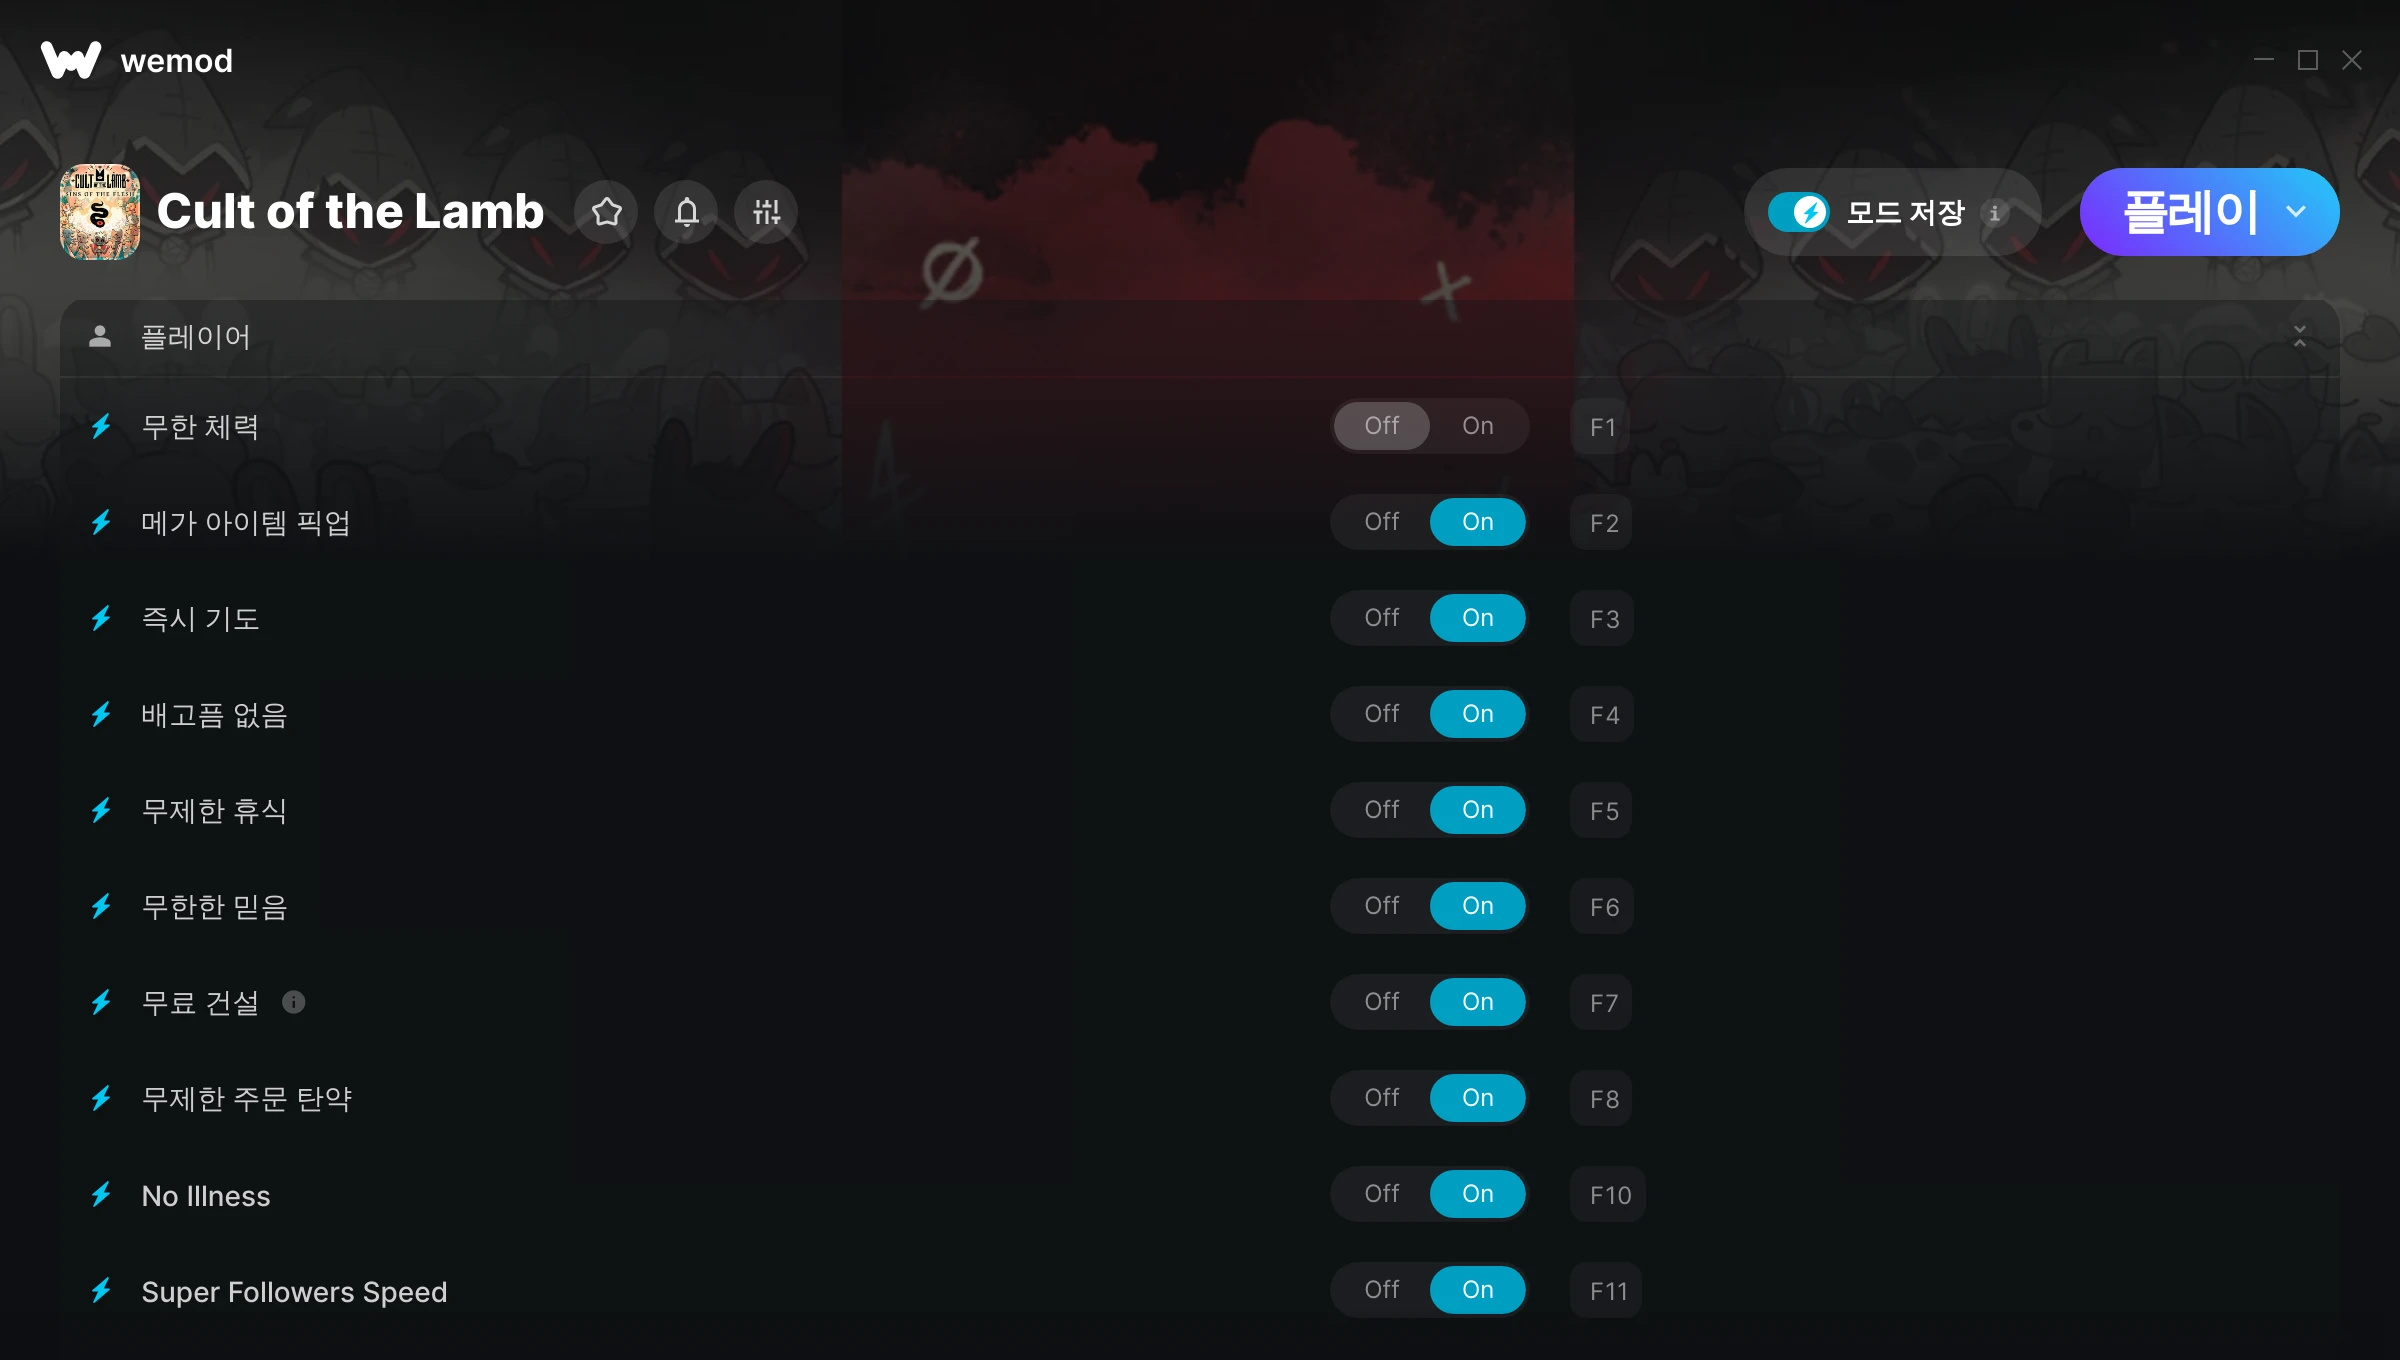Click the 플레이 button
This screenshot has height=1360, width=2400.
pyautogui.click(x=2190, y=212)
